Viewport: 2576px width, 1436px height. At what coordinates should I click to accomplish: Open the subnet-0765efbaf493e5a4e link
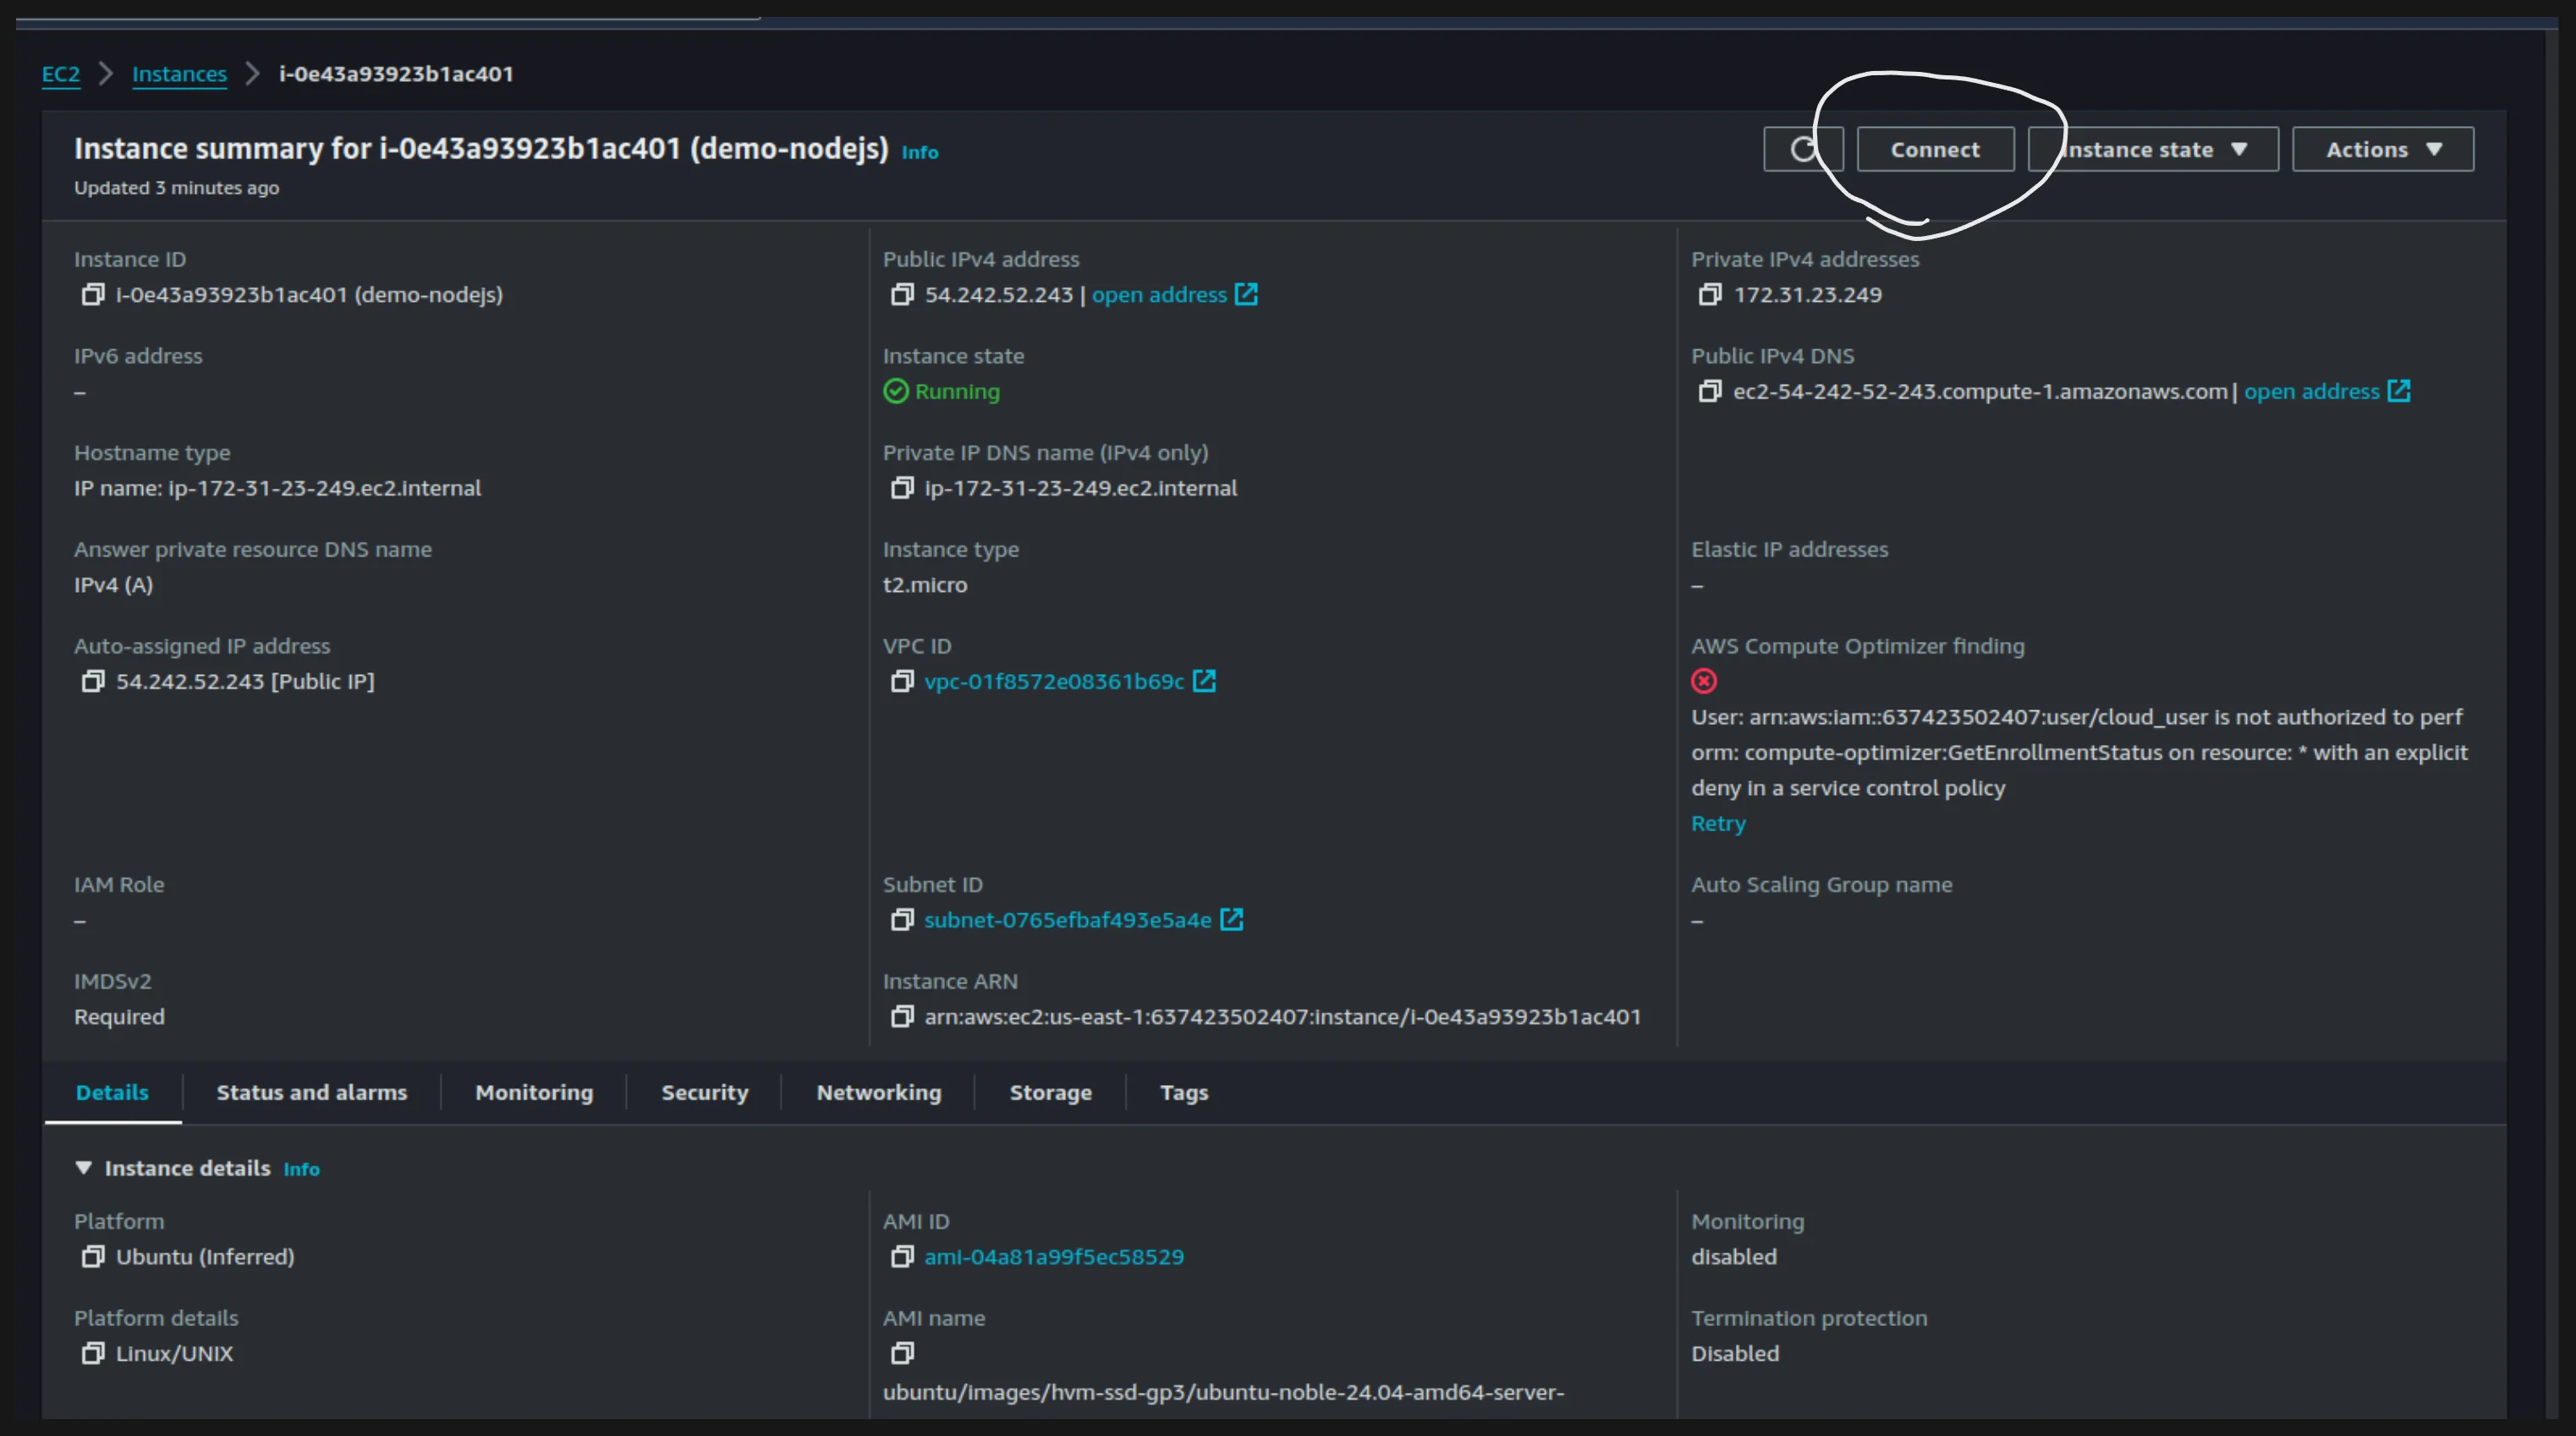coord(1067,920)
